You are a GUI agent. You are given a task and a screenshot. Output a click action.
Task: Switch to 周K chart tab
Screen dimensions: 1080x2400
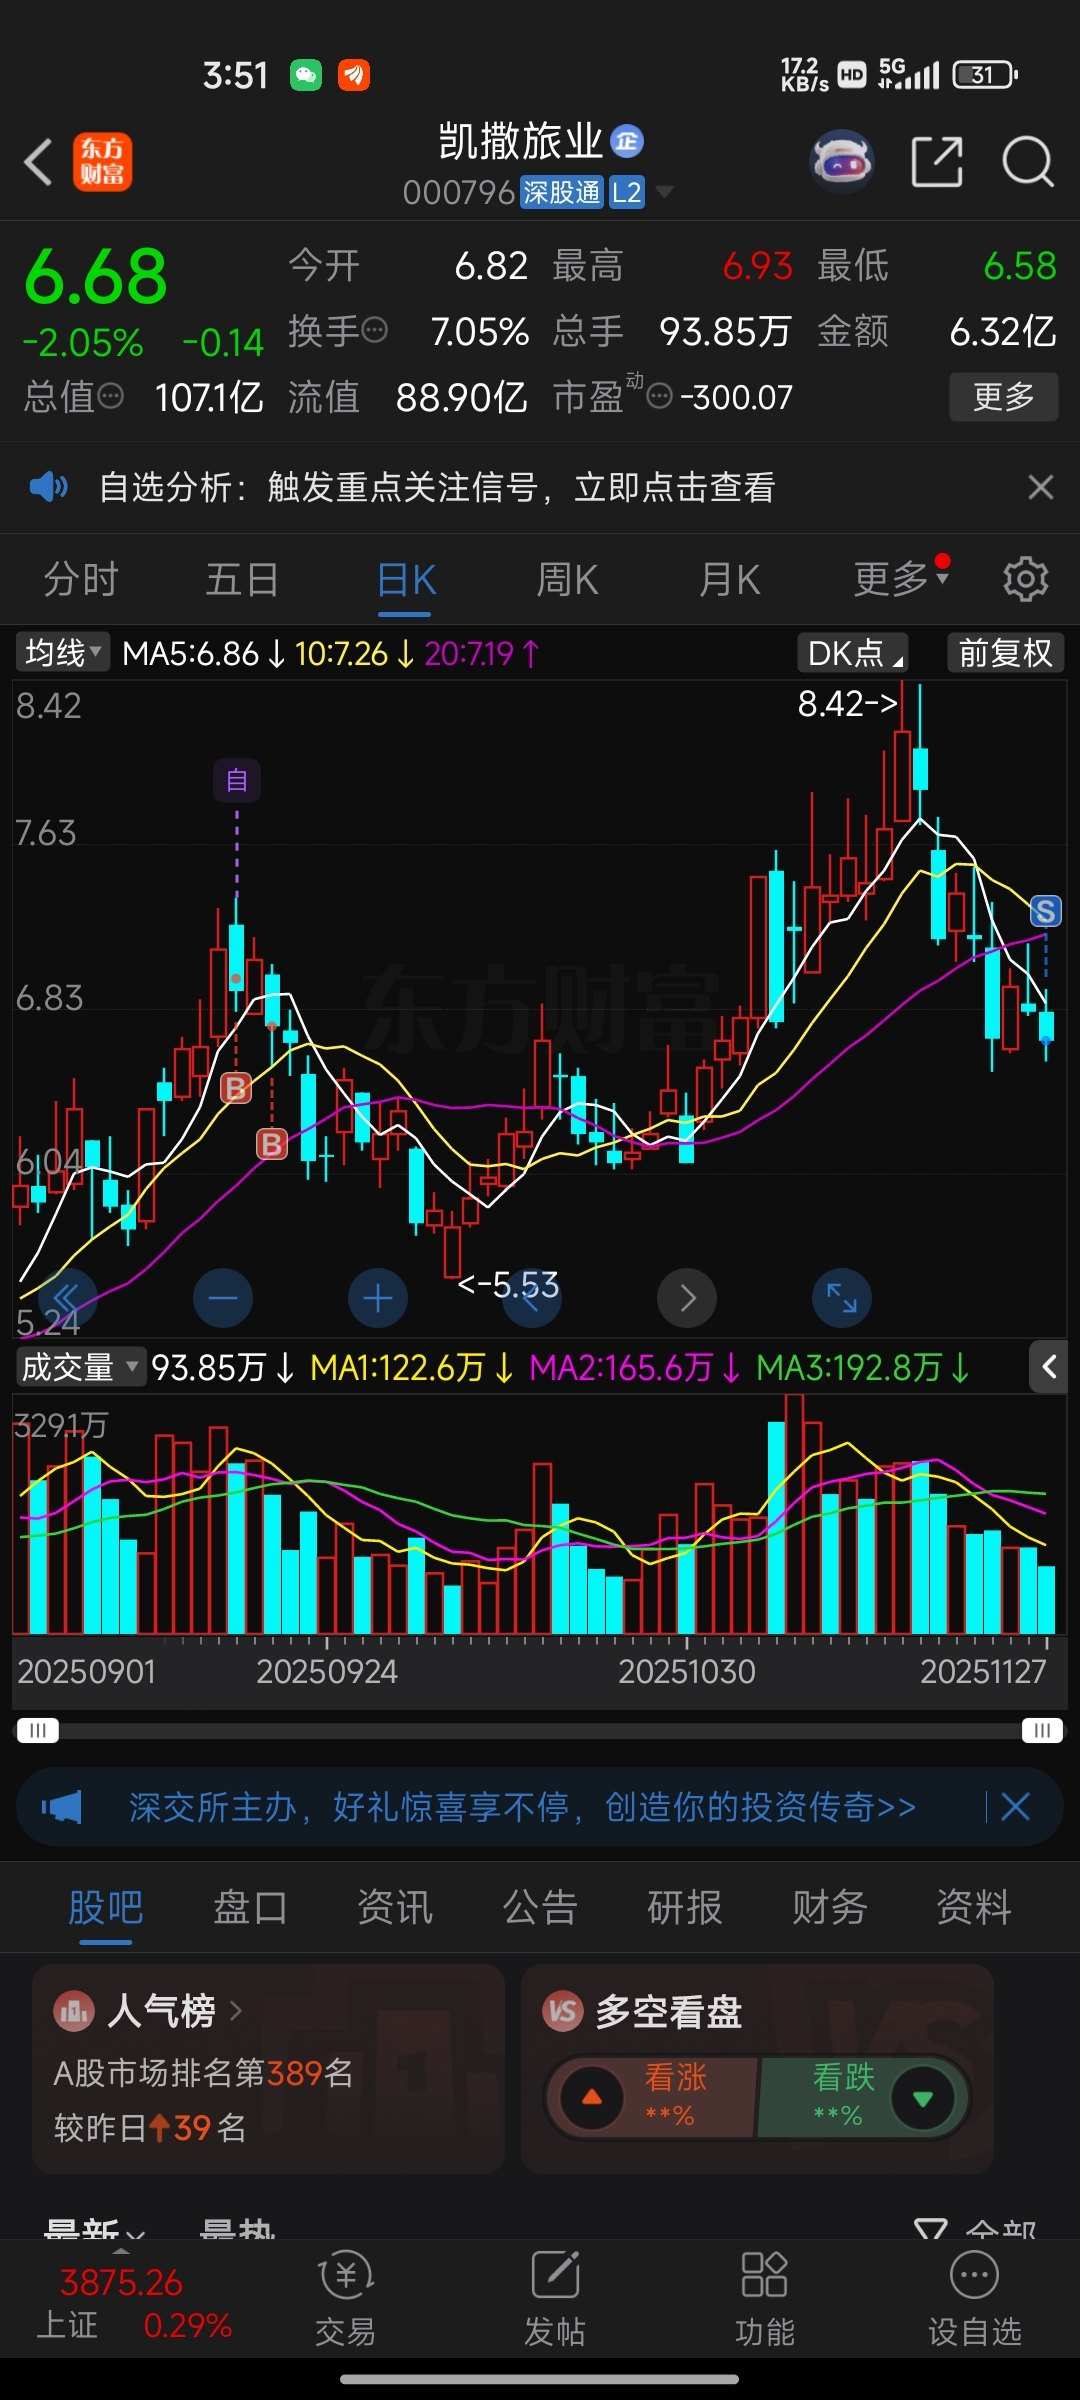pos(567,579)
